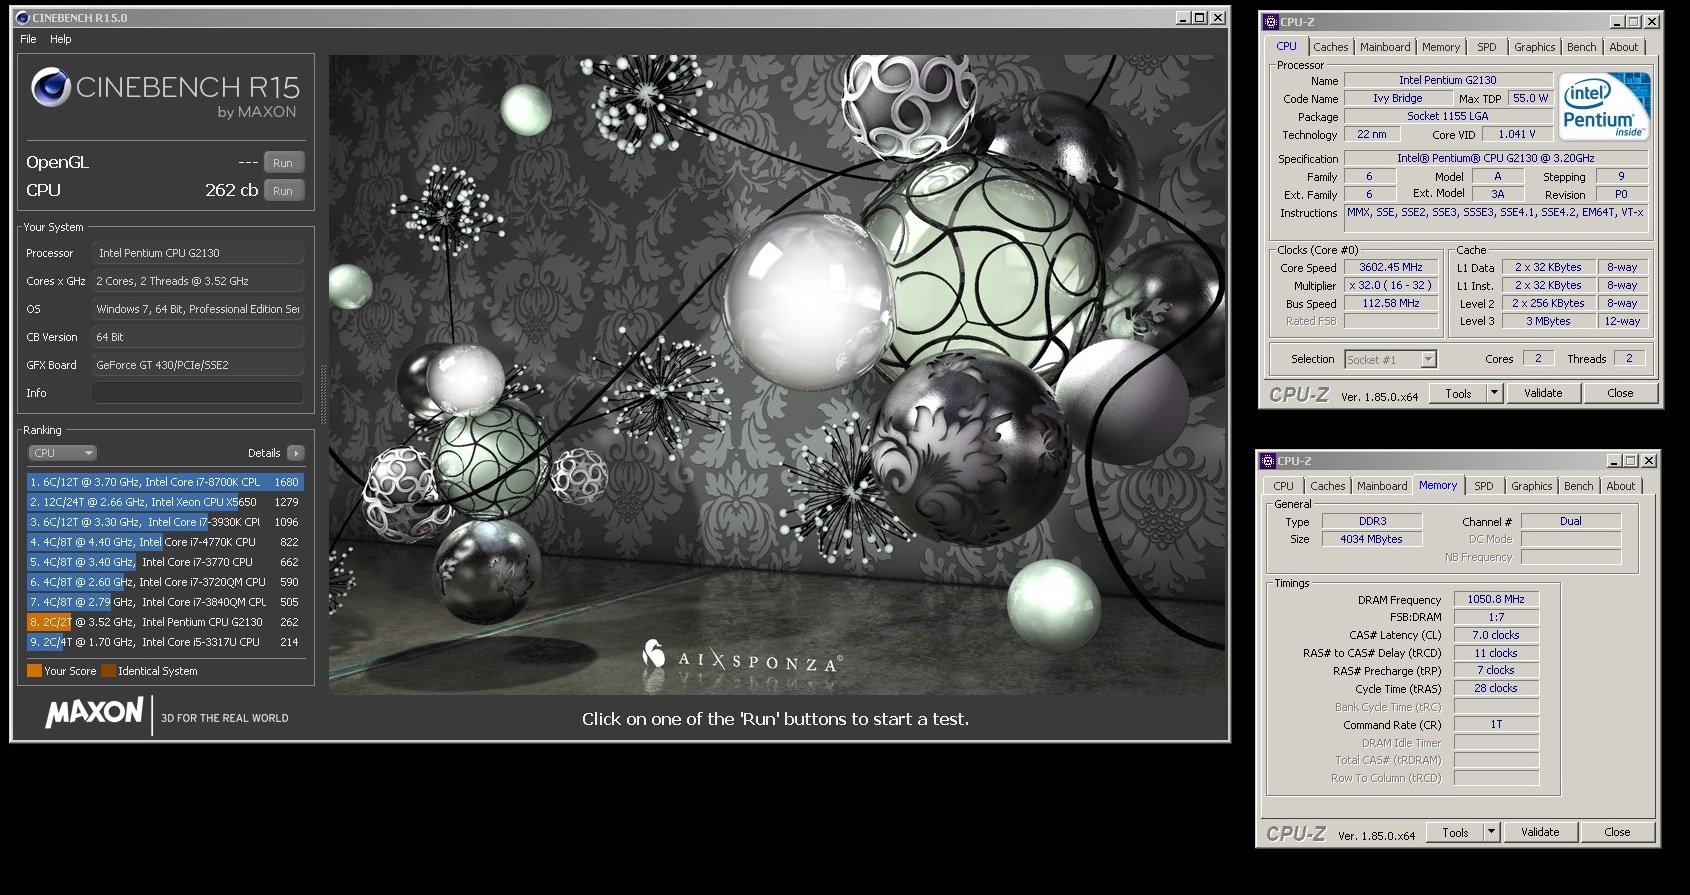Open the Help menu in Cinebench

pyautogui.click(x=61, y=39)
